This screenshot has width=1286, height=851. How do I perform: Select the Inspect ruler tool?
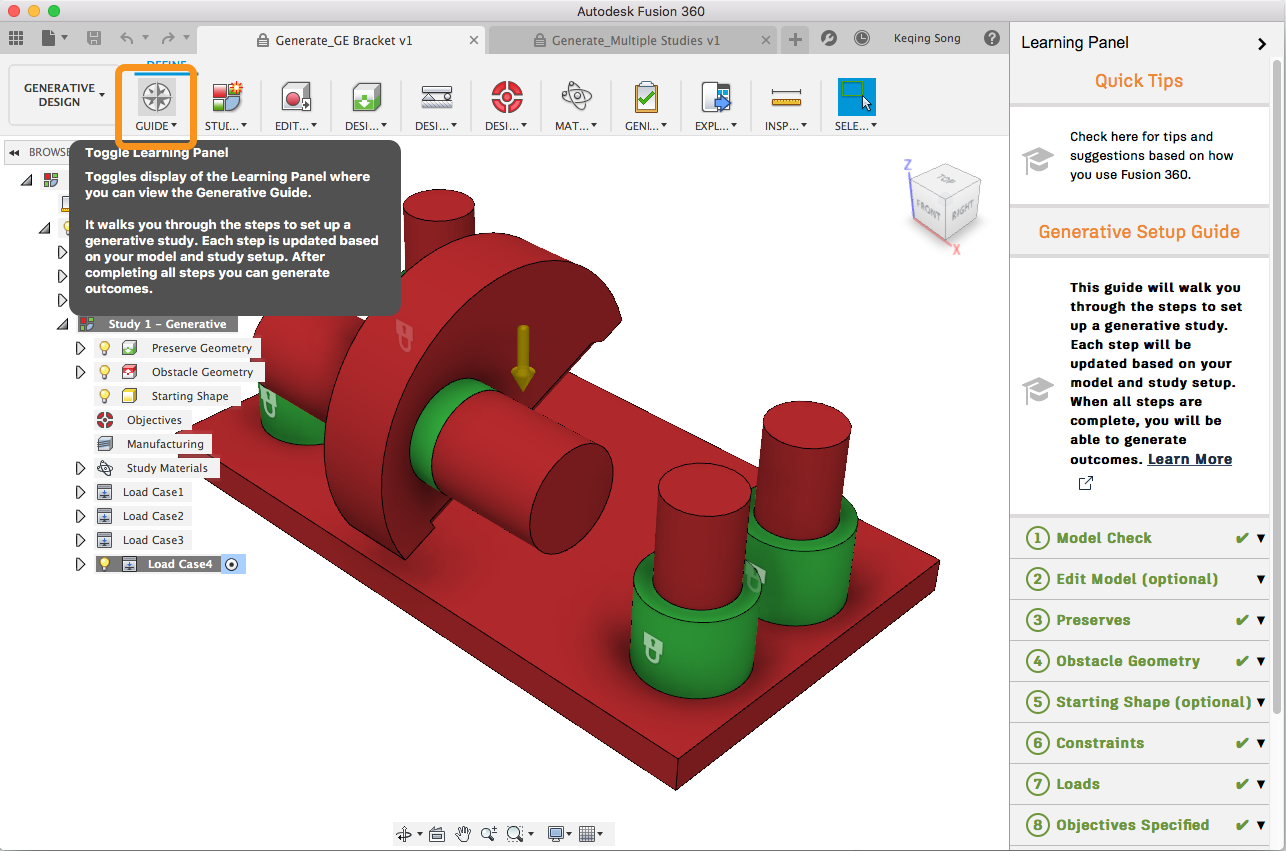(787, 98)
